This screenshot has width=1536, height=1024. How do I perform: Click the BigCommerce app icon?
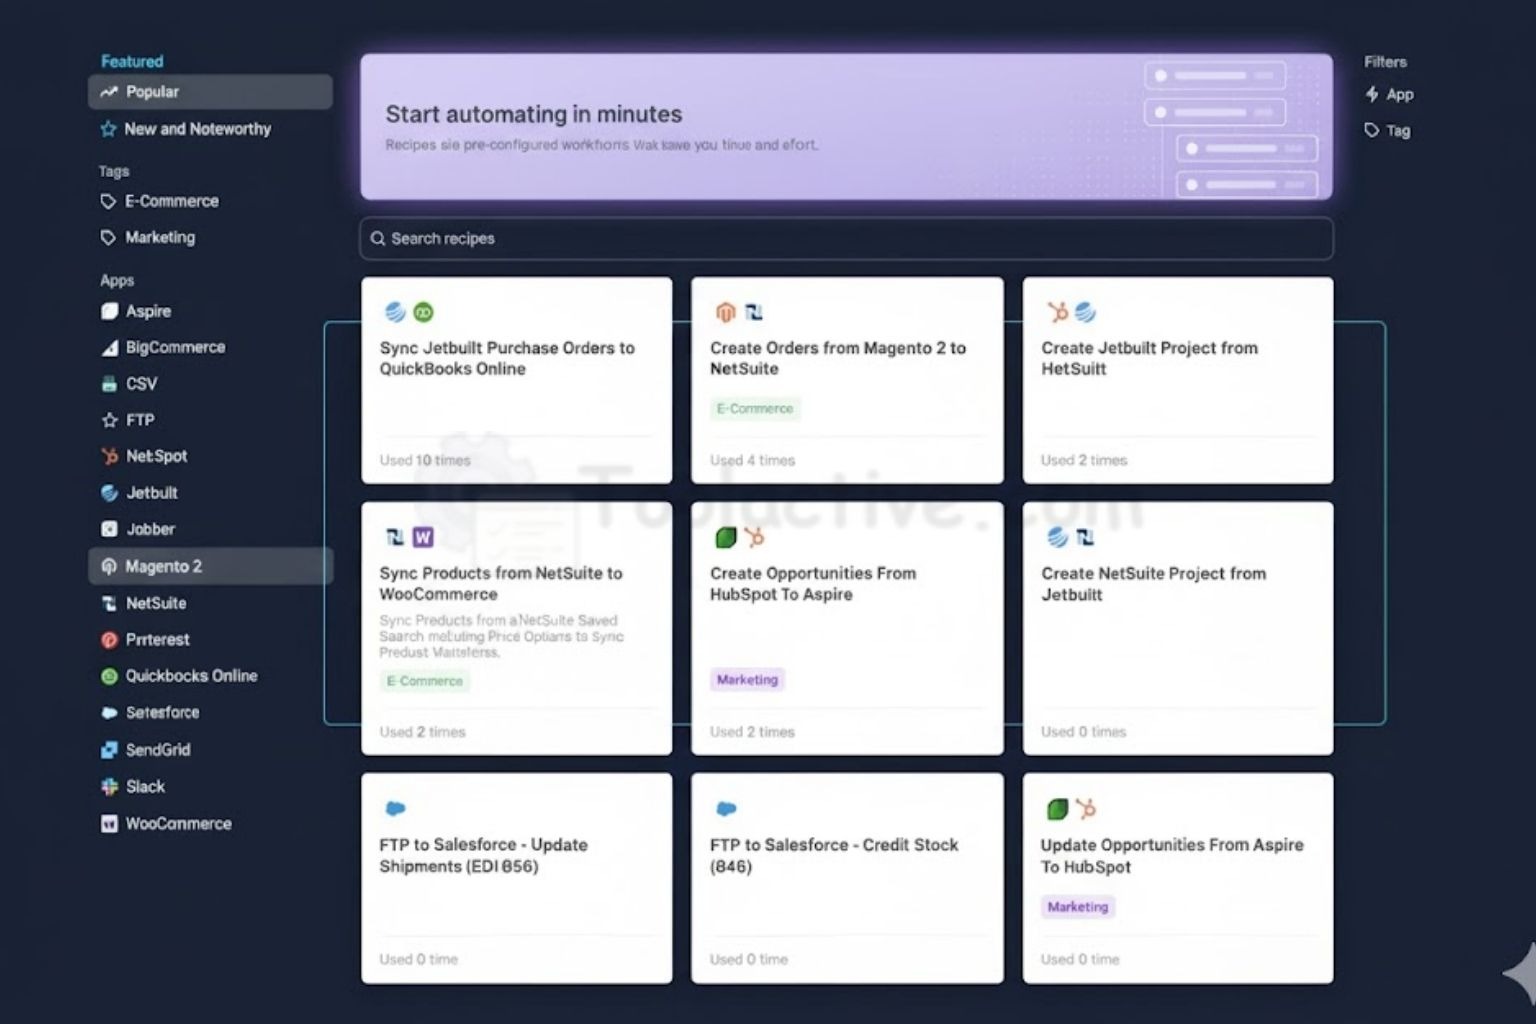pyautogui.click(x=110, y=347)
